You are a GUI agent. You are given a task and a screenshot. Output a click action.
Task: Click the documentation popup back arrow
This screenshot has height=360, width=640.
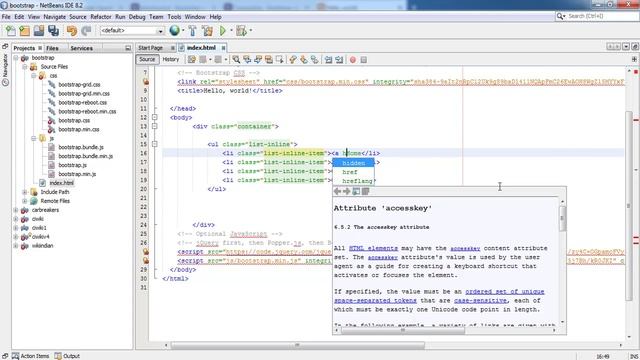[x=338, y=191]
